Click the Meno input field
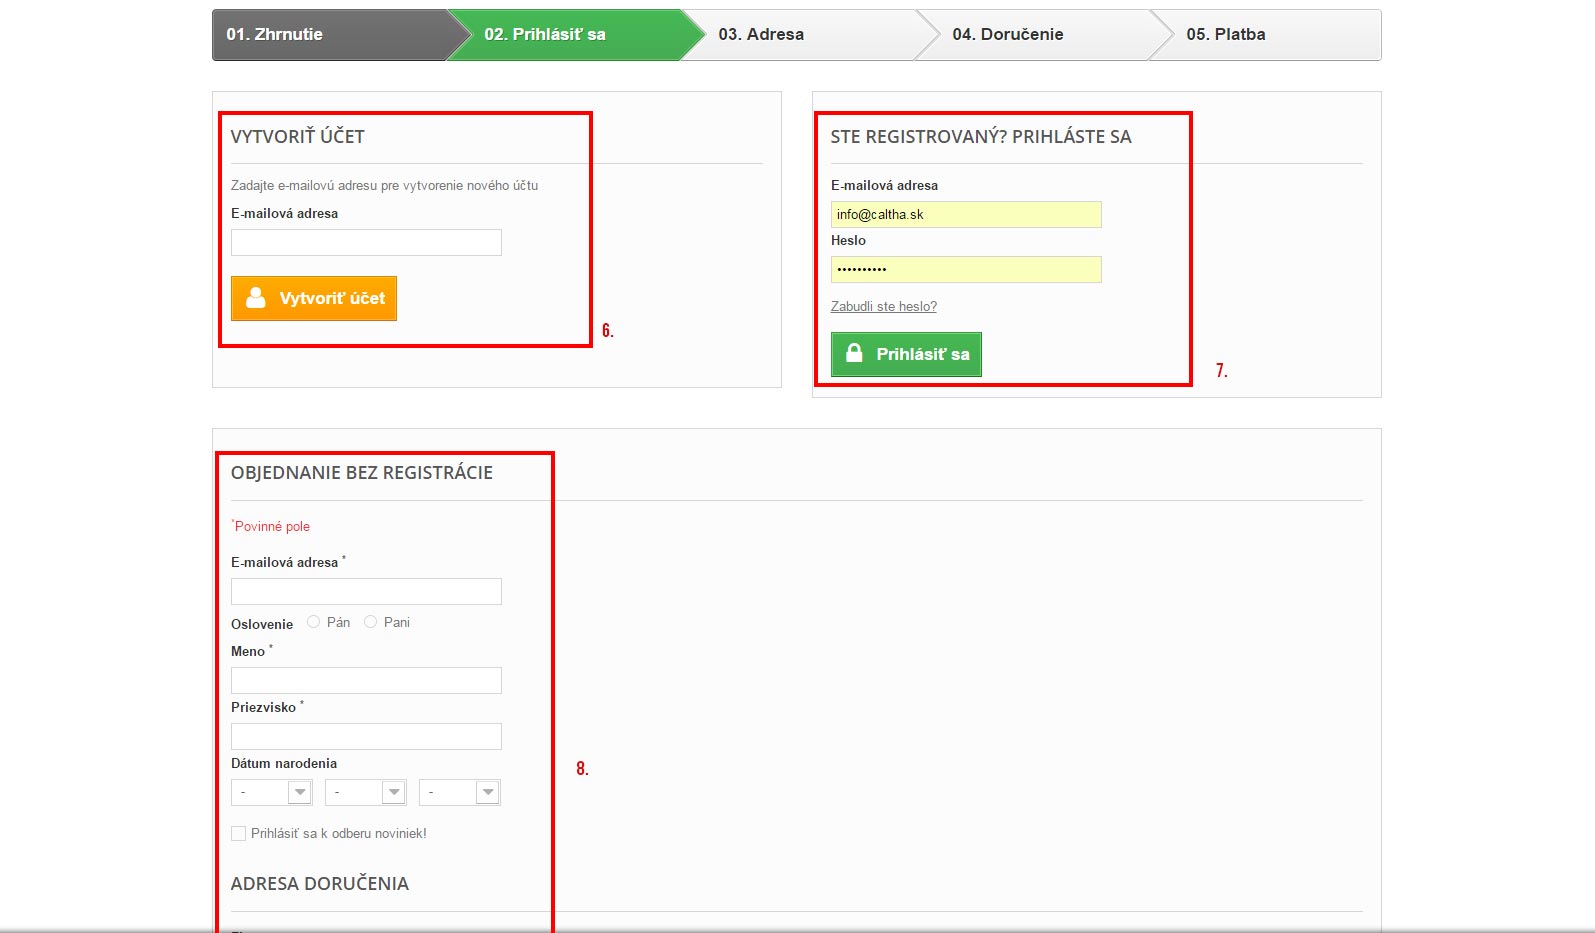This screenshot has width=1595, height=933. tap(366, 680)
